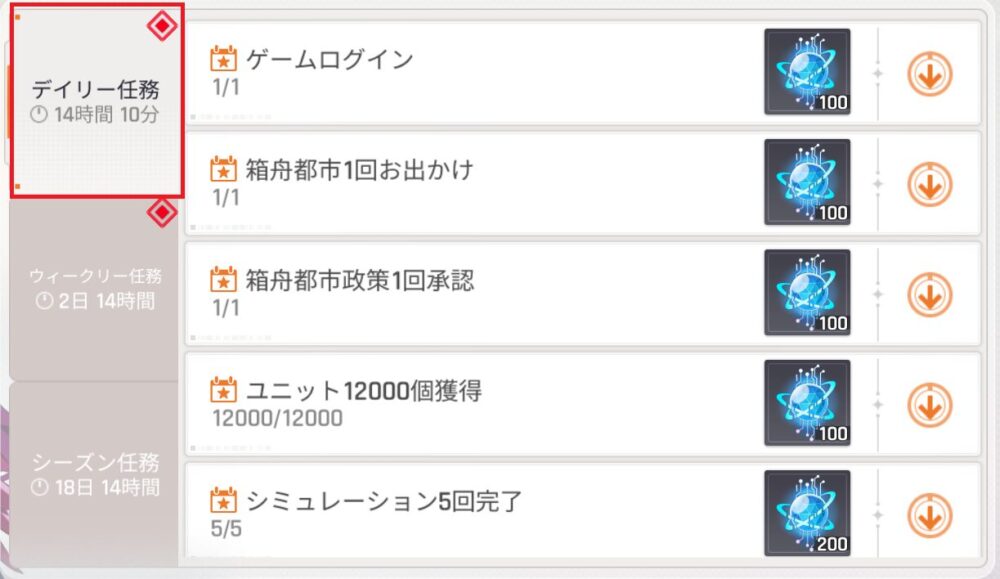Click the calendar icon beside ゲームログイン

(x=224, y=58)
